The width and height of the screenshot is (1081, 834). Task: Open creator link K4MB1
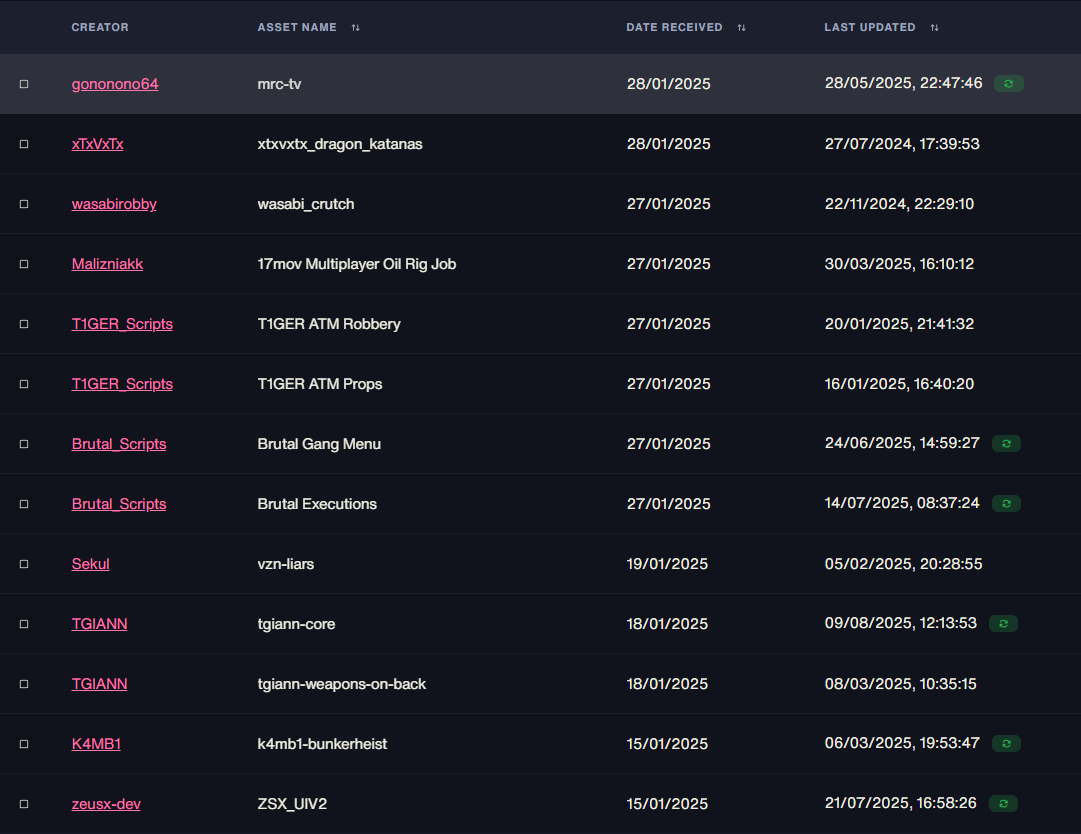click(x=97, y=744)
